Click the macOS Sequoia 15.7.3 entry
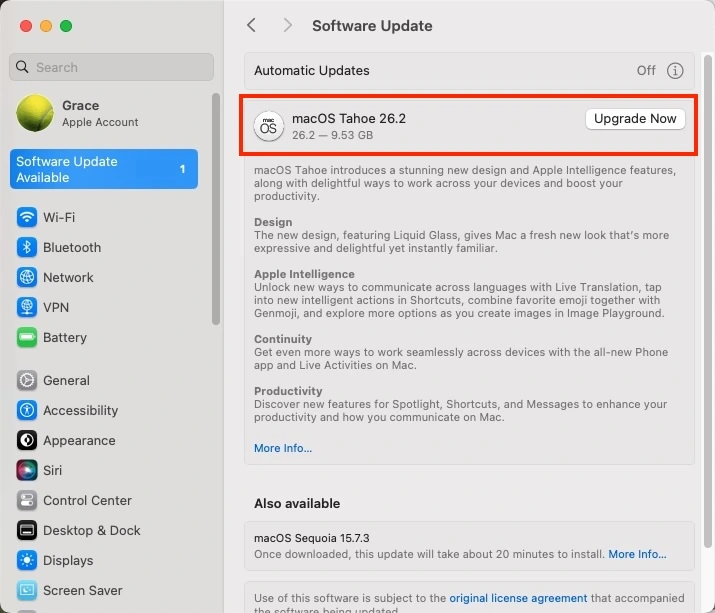The image size is (715, 613). point(469,546)
